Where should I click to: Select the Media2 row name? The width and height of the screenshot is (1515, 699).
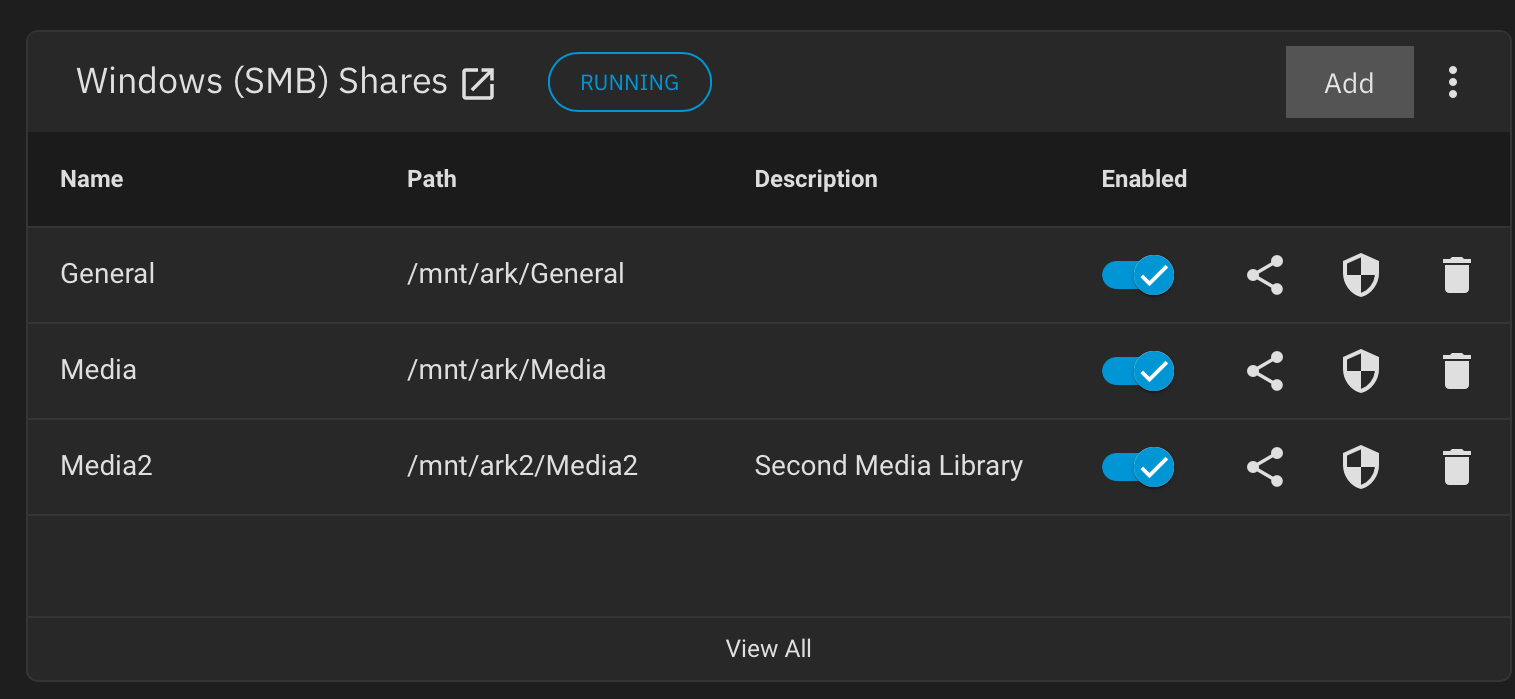click(x=107, y=466)
